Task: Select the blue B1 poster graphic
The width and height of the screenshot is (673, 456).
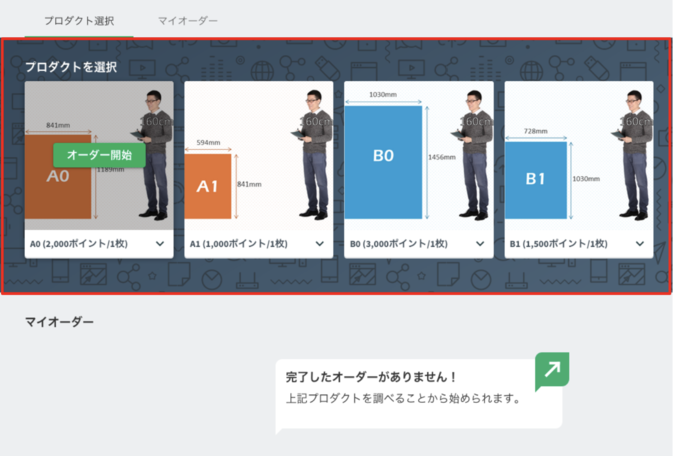Action: 535,179
